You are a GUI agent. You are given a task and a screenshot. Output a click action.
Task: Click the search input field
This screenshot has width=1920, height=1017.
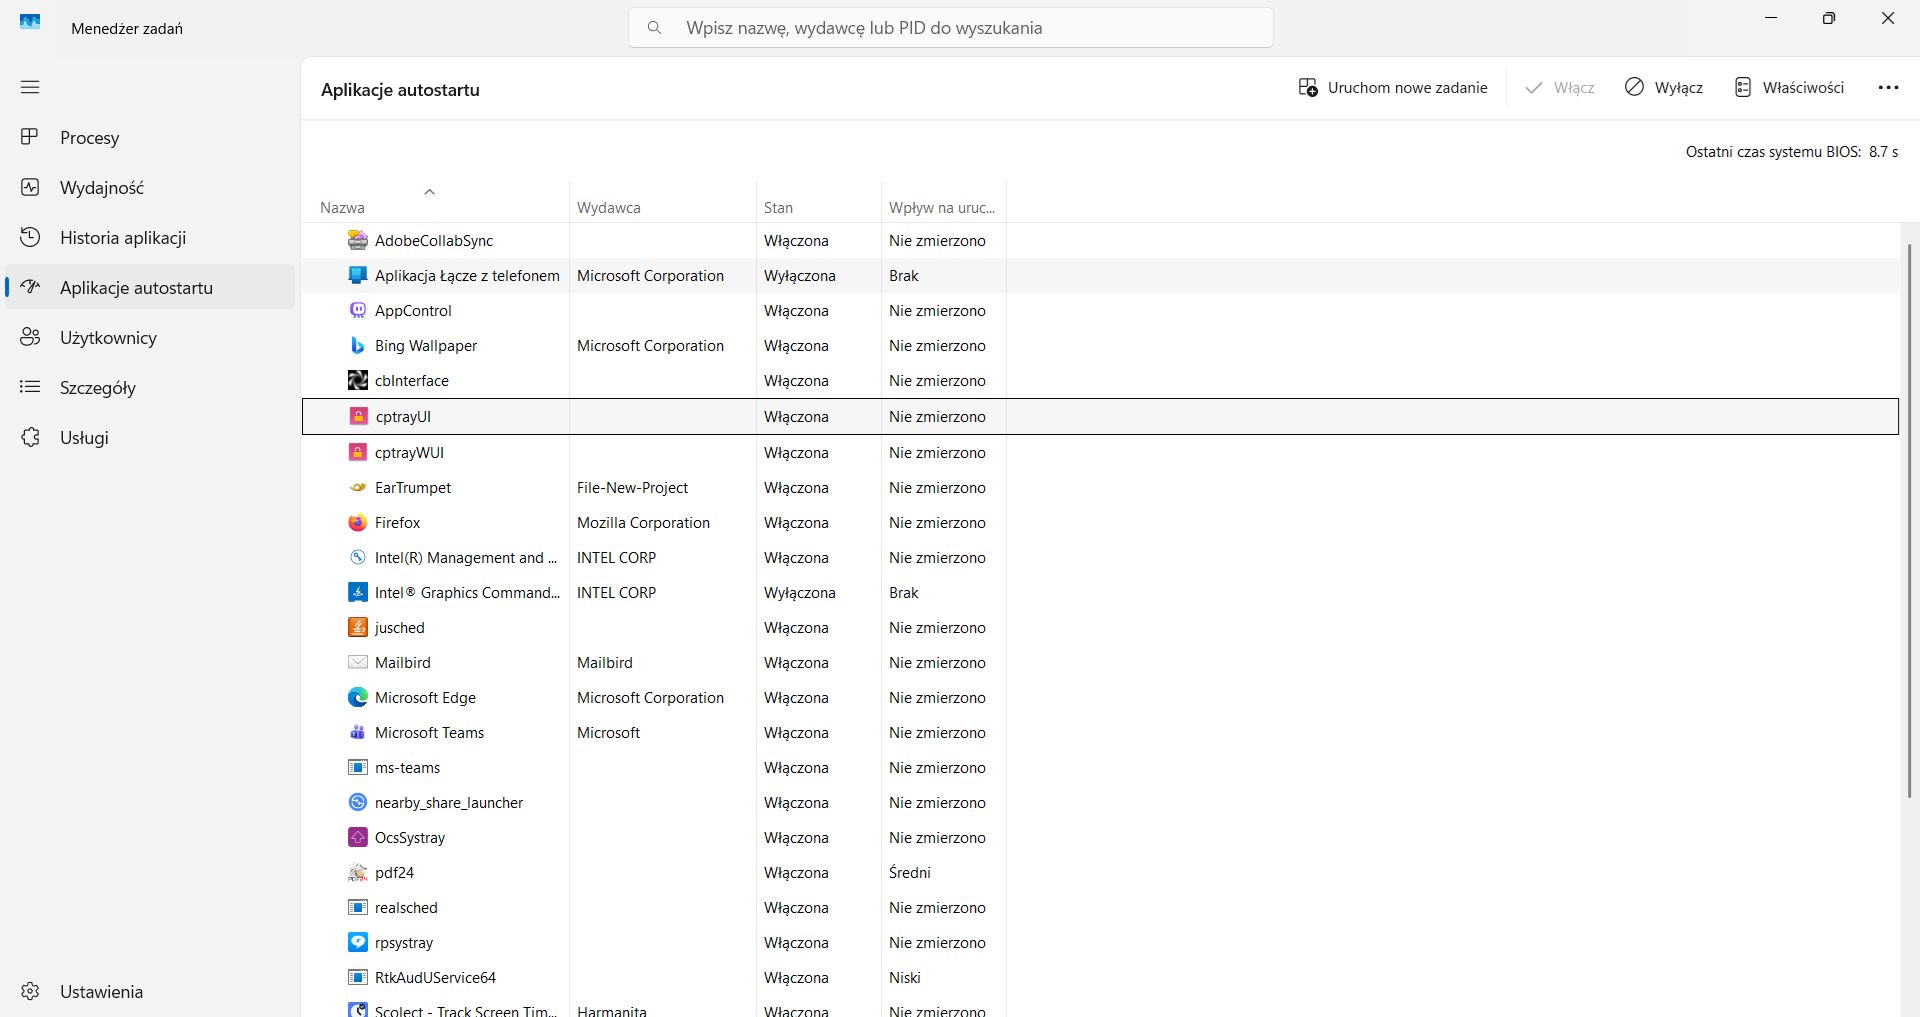coord(951,28)
